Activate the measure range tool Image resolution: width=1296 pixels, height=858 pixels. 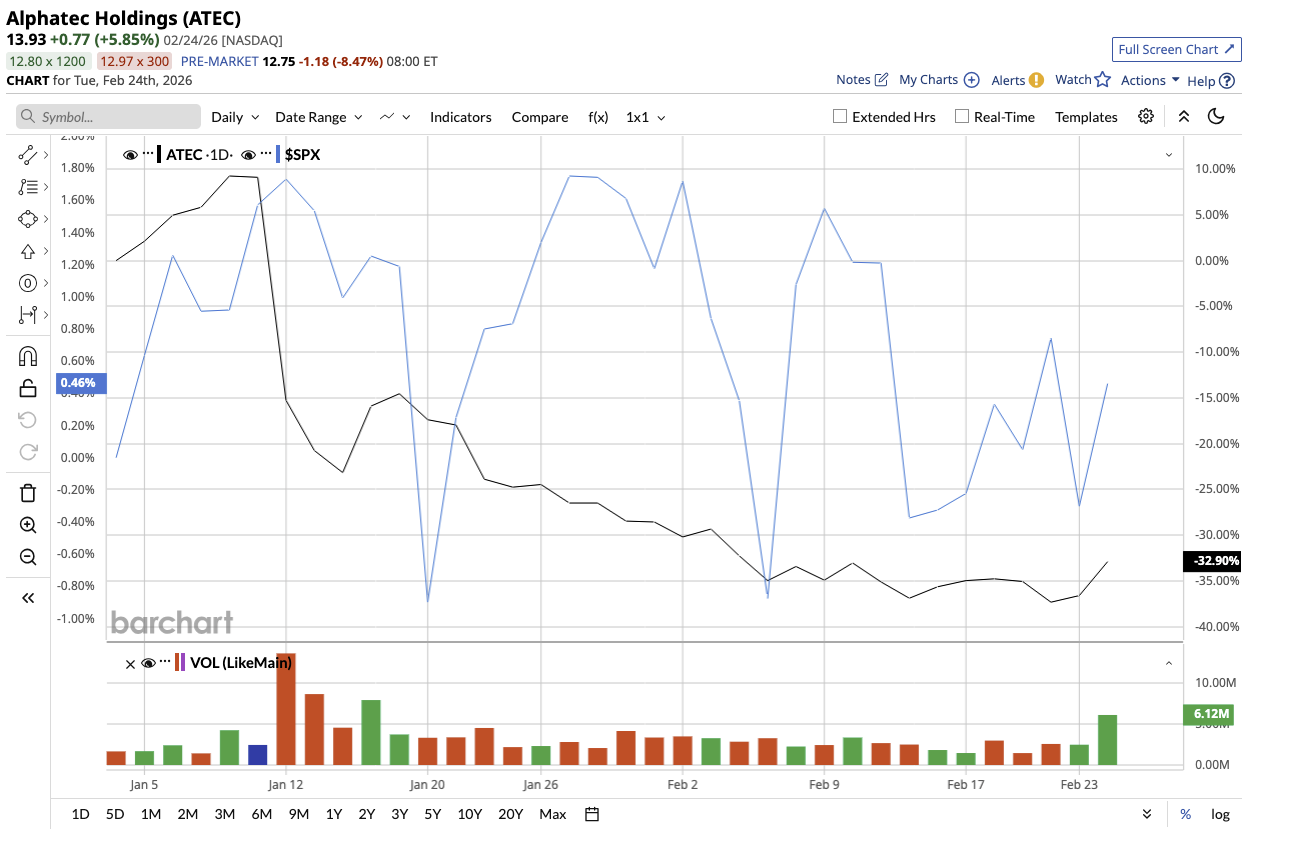pyautogui.click(x=28, y=315)
